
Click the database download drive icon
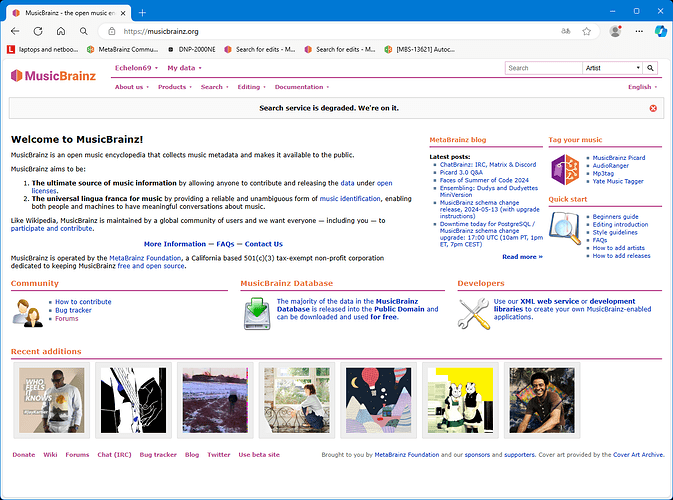pyautogui.click(x=257, y=313)
